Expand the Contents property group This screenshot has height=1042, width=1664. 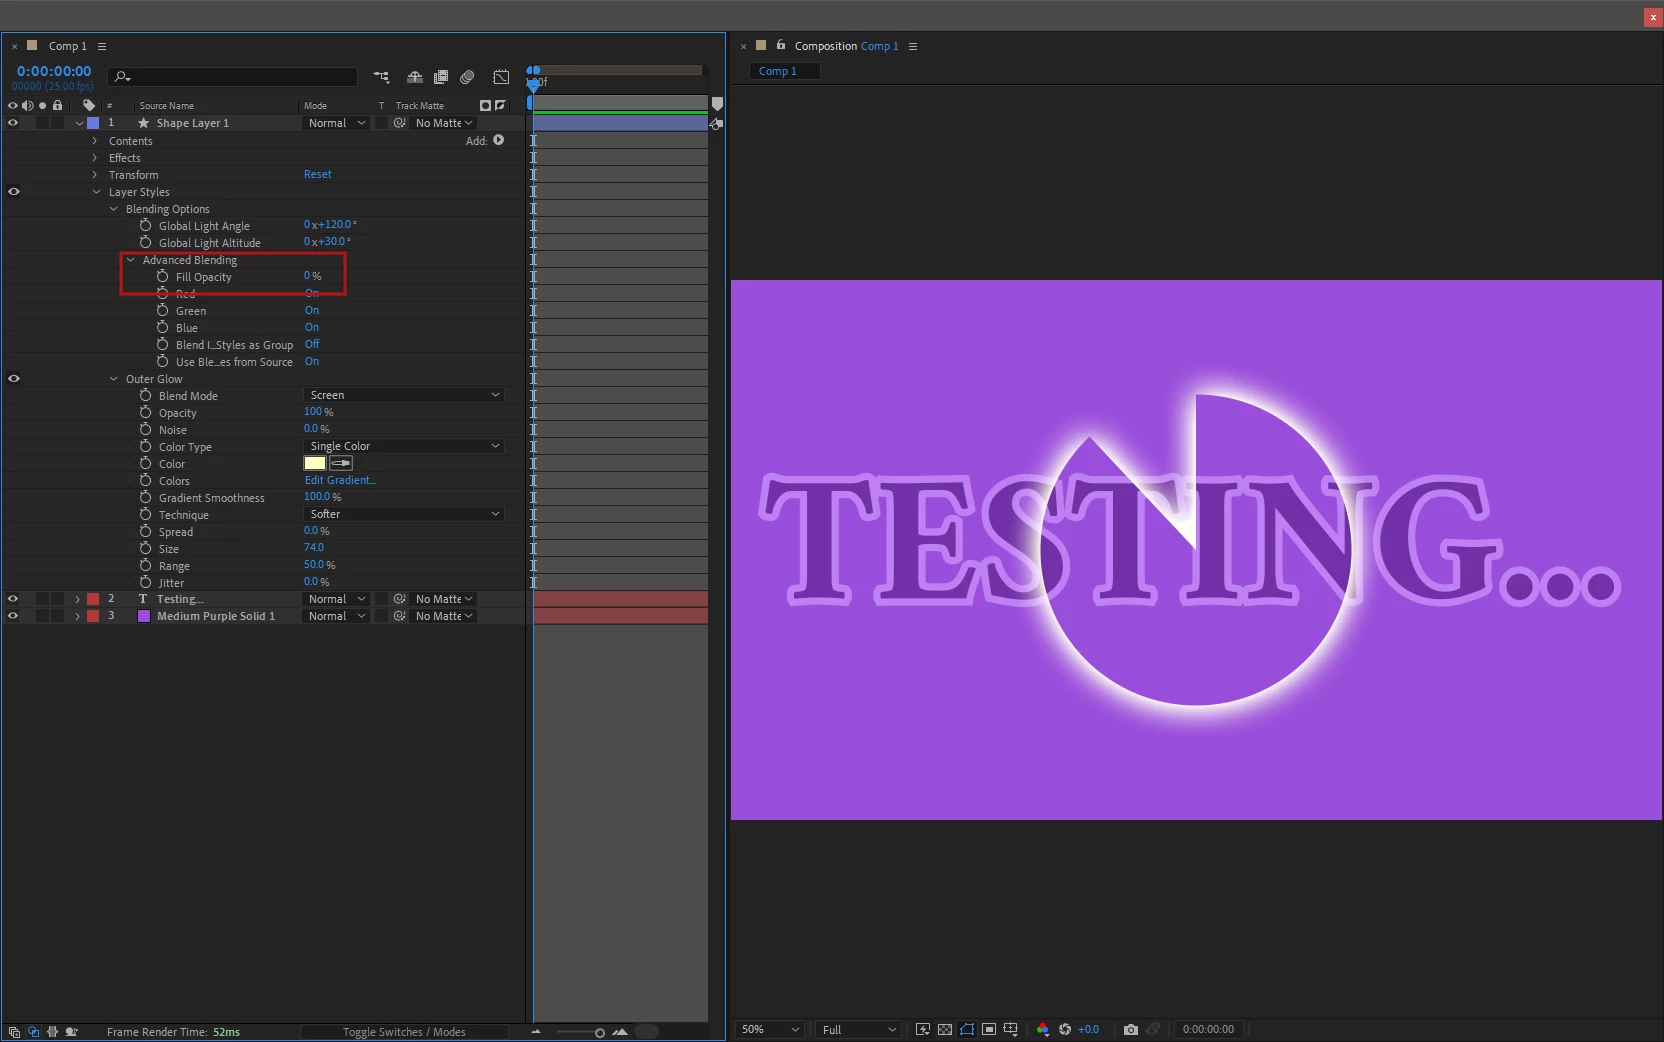(x=95, y=141)
